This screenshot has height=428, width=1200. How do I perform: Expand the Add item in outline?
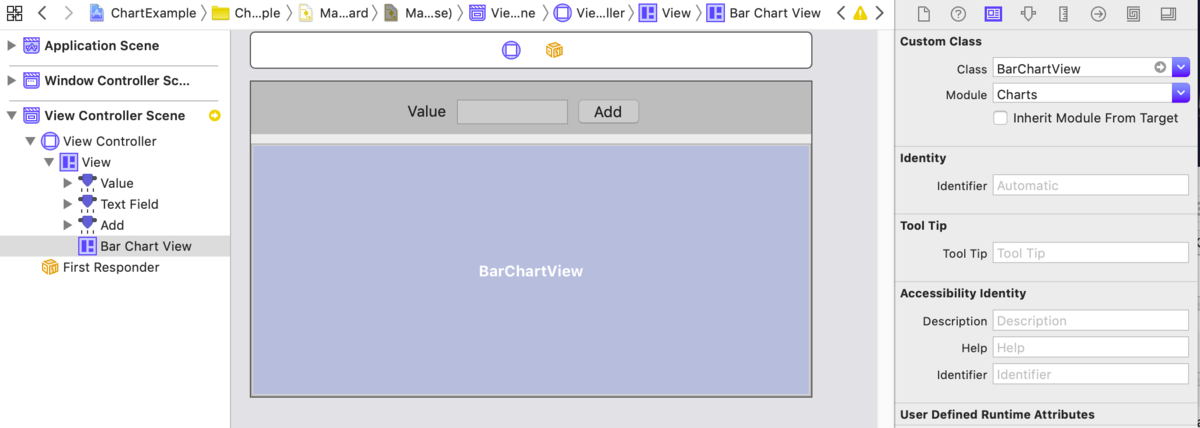tap(67, 225)
